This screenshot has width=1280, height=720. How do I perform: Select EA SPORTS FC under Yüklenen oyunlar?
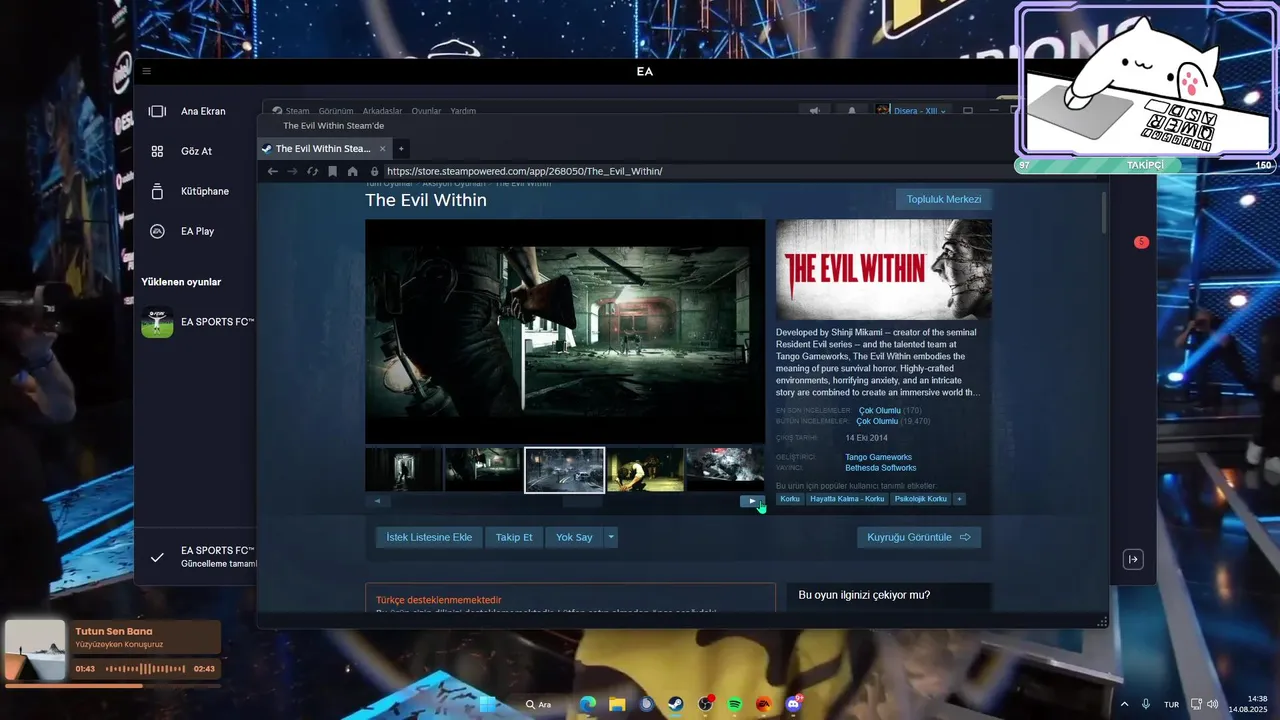(x=199, y=322)
